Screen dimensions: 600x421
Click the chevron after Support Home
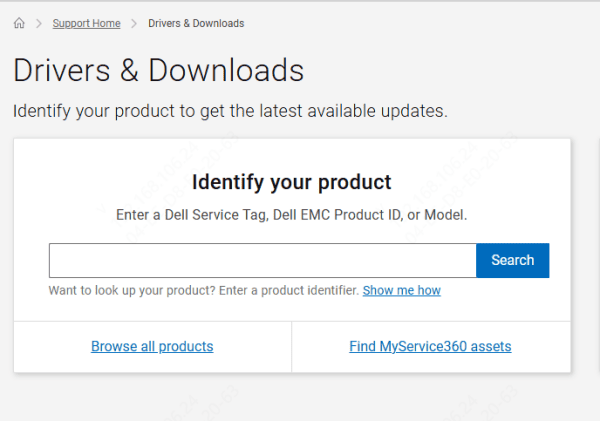tap(134, 23)
